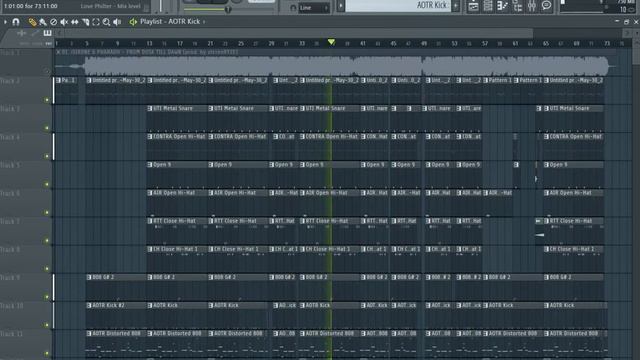
Task: Select the Track 1 label
Action: (x=10, y=53)
